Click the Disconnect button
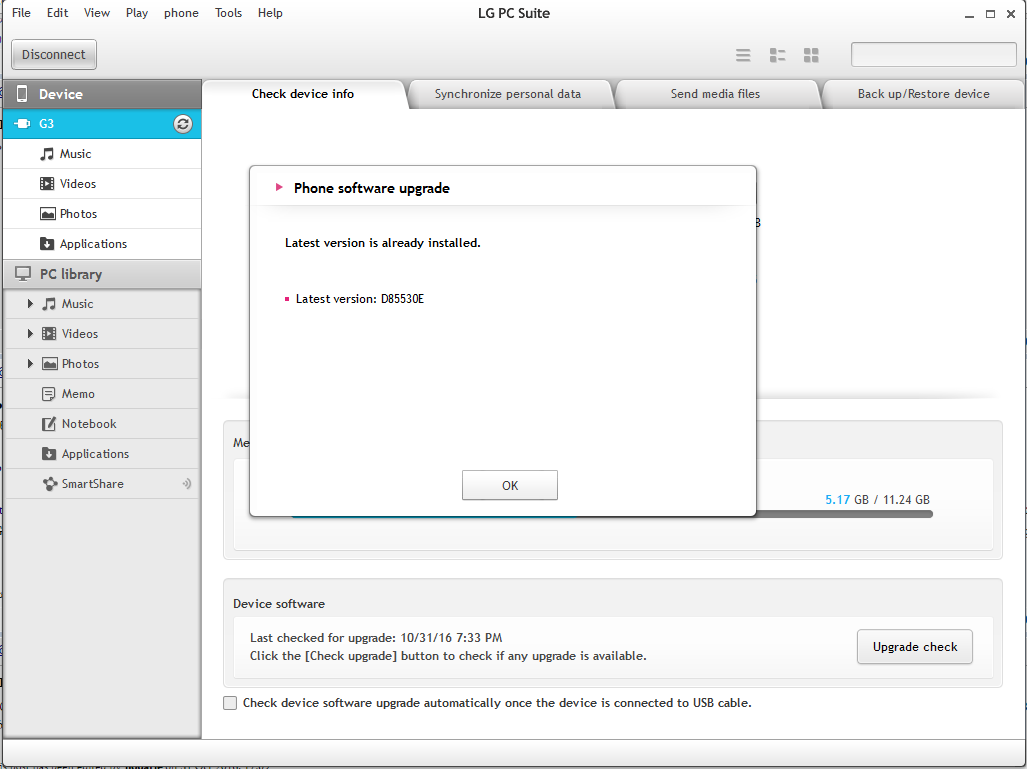Screen dimensions: 1027x769 tap(54, 54)
